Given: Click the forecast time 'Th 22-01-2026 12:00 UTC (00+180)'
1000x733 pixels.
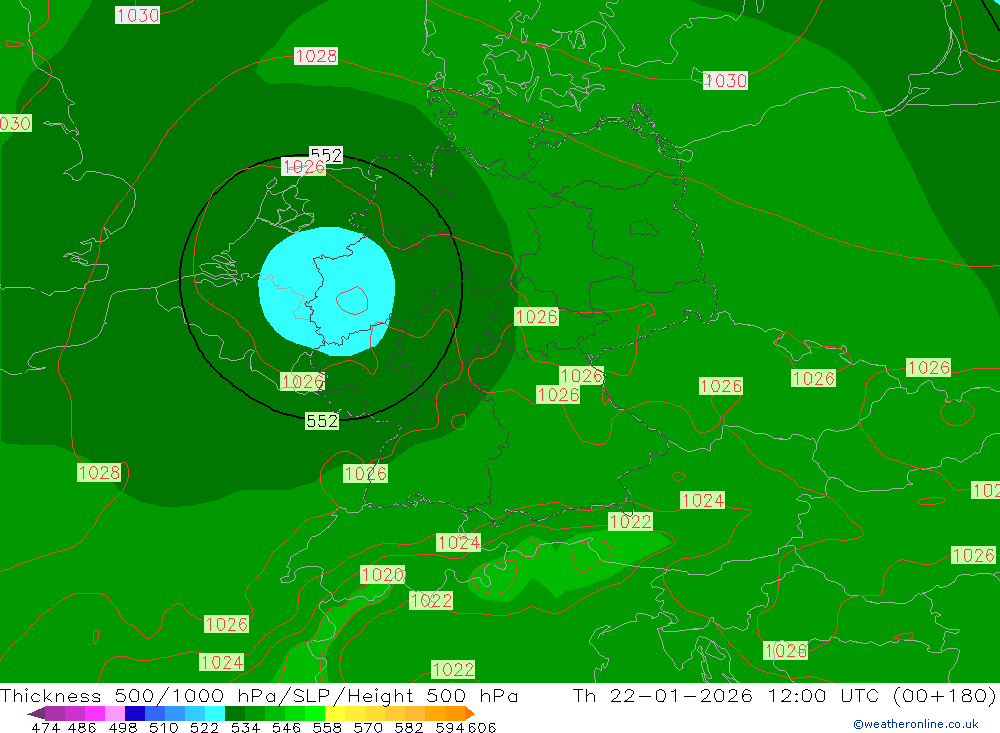Looking at the screenshot, I should 784,695.
